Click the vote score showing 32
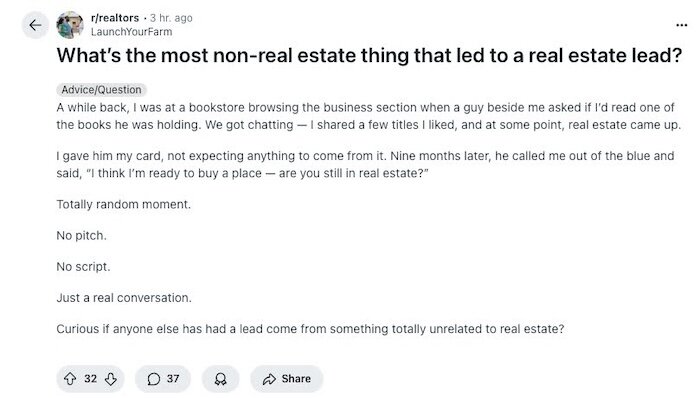This screenshot has height=398, width=700. pos(91,379)
